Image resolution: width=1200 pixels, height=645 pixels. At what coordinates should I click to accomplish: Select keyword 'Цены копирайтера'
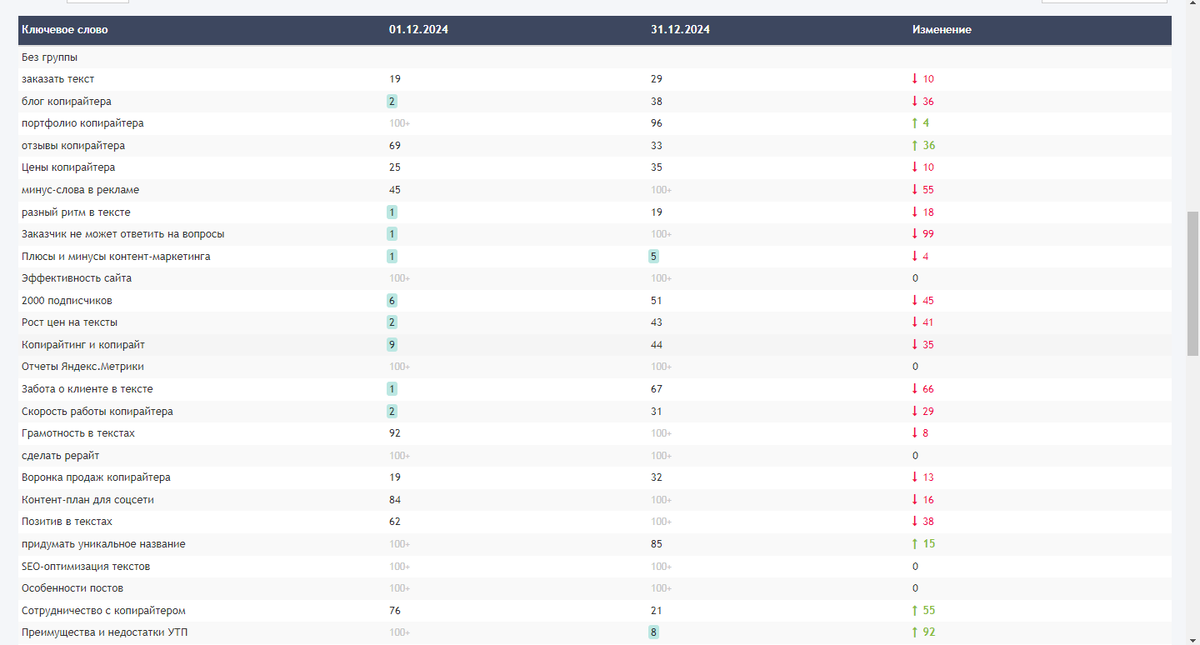pyautogui.click(x=68, y=167)
